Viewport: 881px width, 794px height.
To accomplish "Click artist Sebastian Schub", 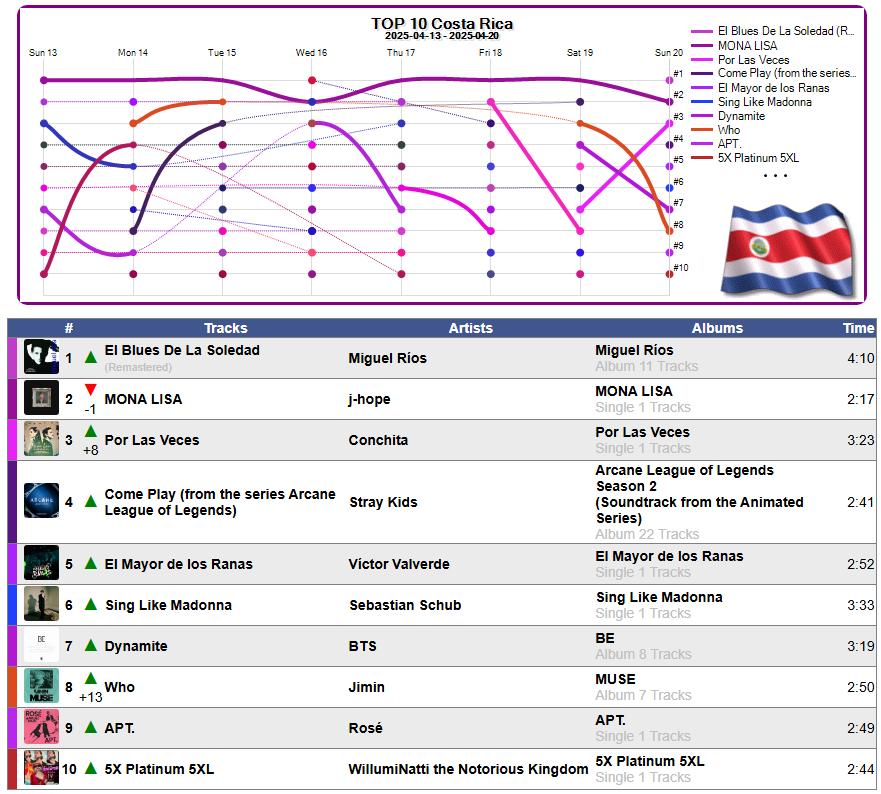I will [405, 605].
